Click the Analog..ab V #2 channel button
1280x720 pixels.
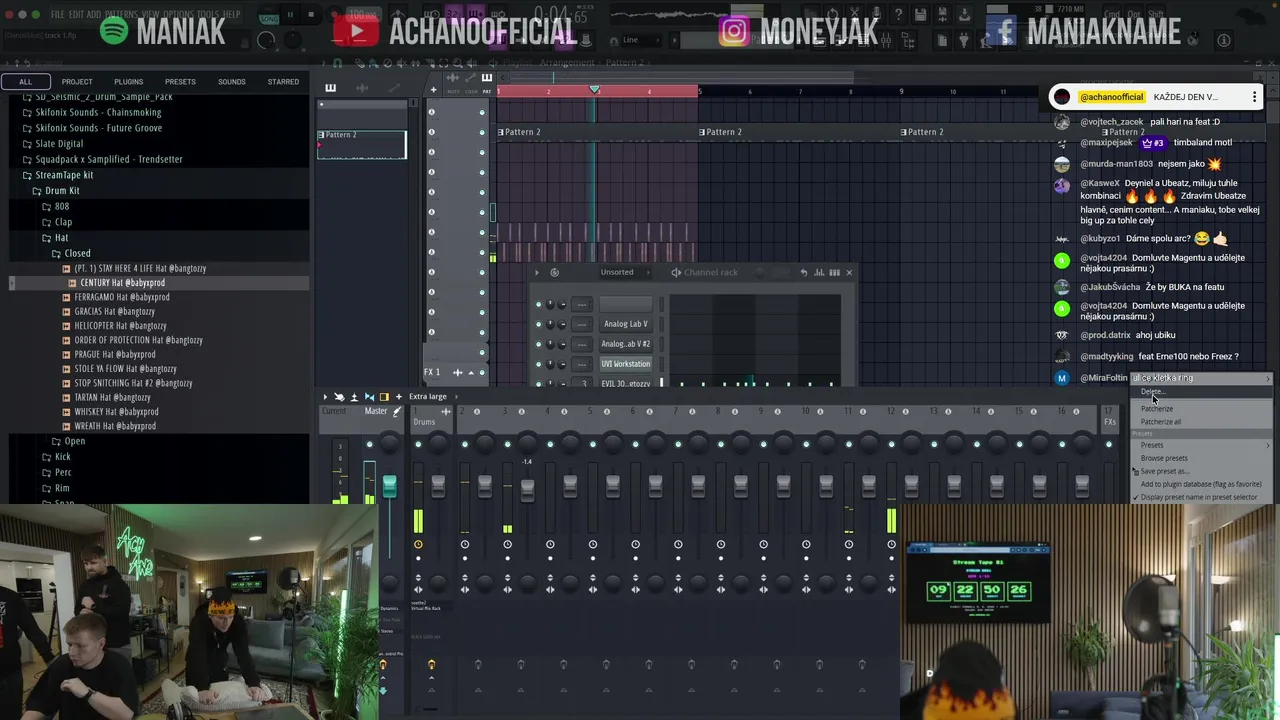point(625,344)
